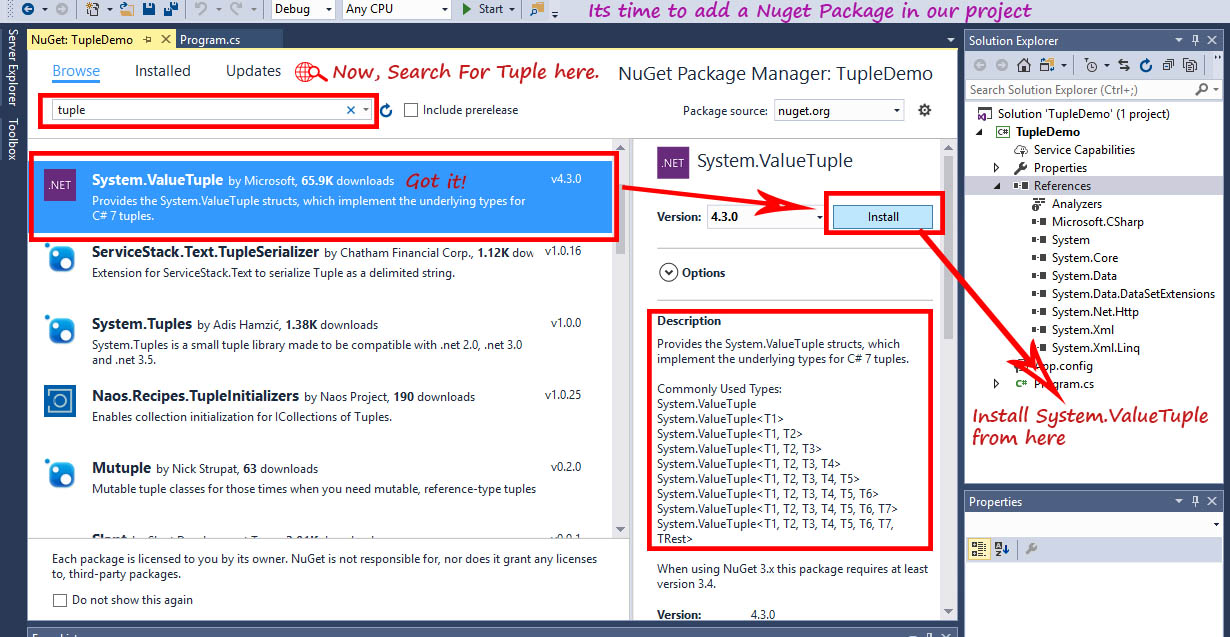Open the Toolbox side tab
Viewport: 1230px width, 637px height.
coord(12,139)
